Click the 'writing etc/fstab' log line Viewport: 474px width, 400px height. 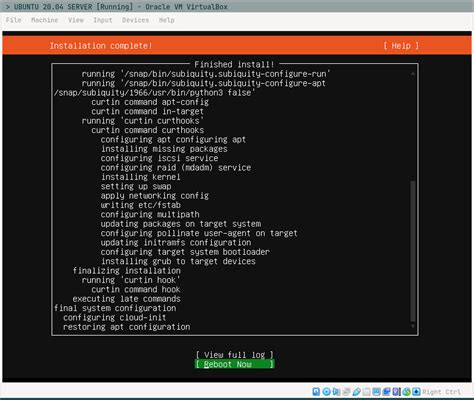(141, 205)
